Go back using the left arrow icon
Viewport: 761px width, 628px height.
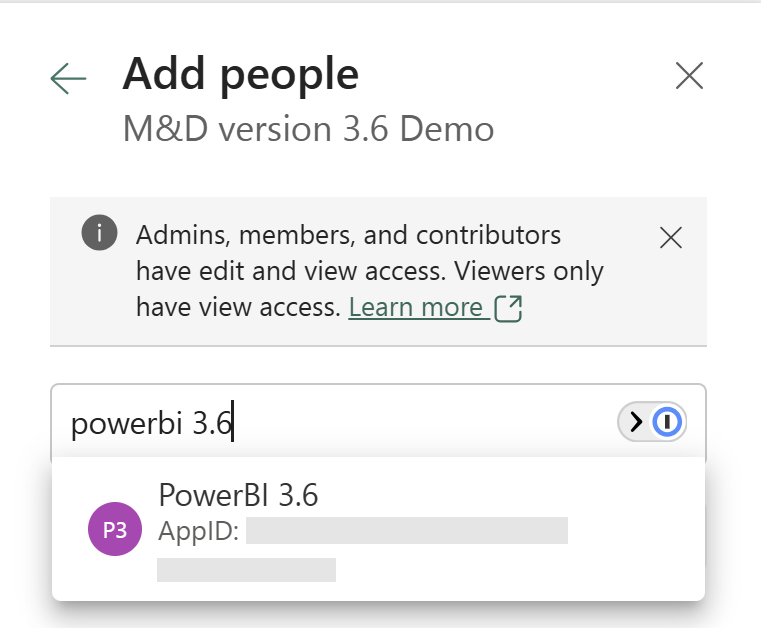point(68,78)
